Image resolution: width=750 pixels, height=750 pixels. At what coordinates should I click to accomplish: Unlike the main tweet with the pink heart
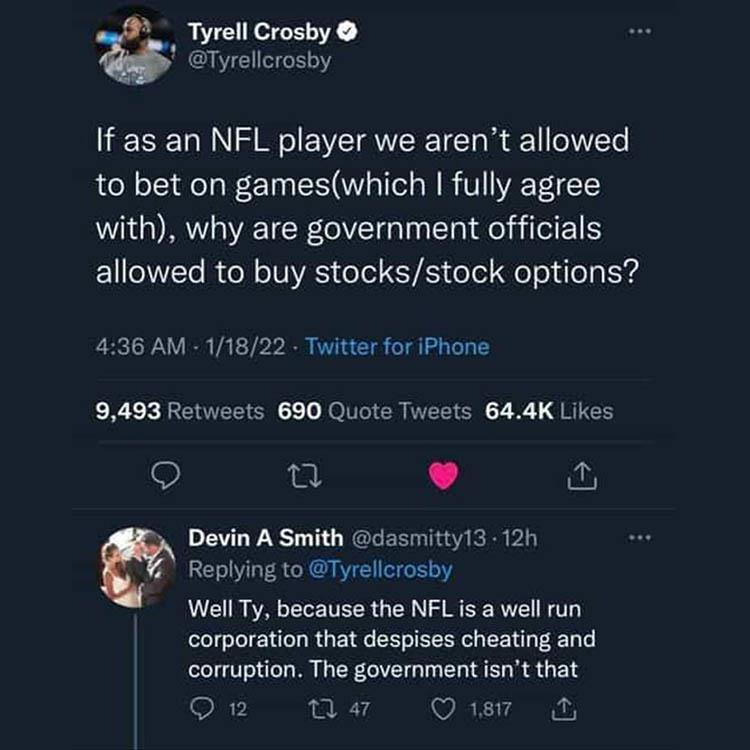(x=443, y=478)
